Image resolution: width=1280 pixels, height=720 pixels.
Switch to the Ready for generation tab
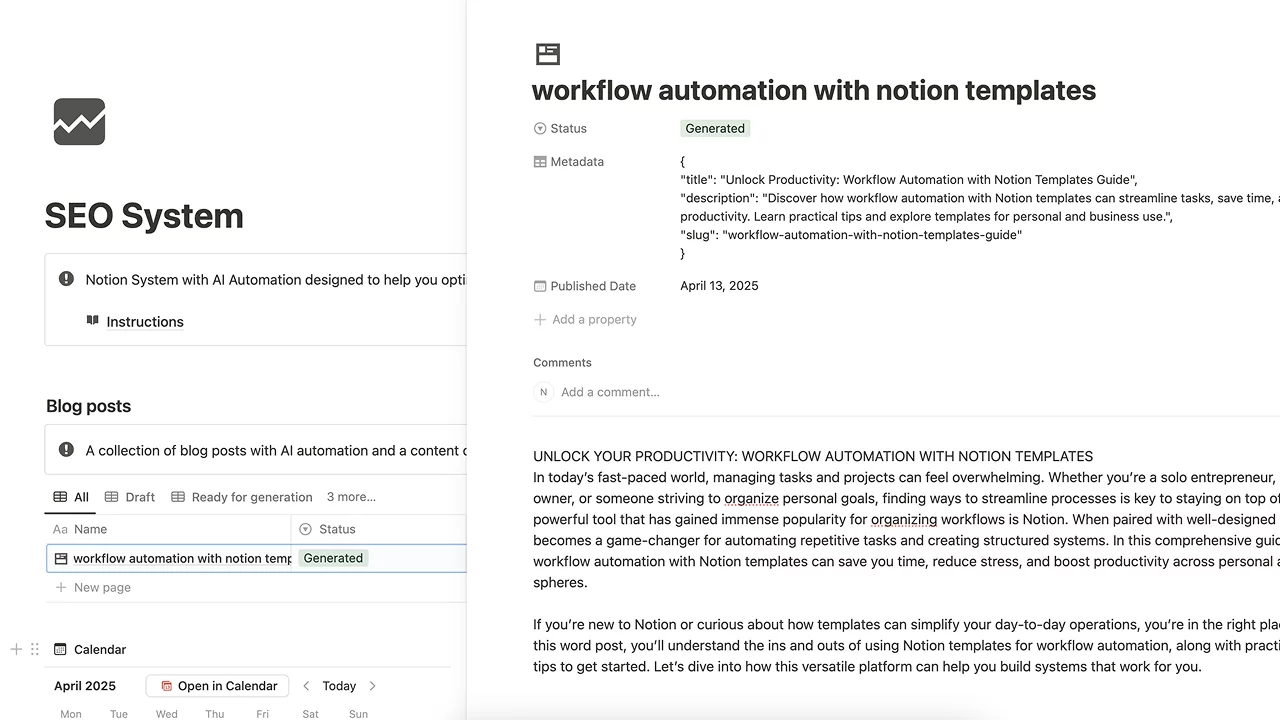click(x=242, y=497)
